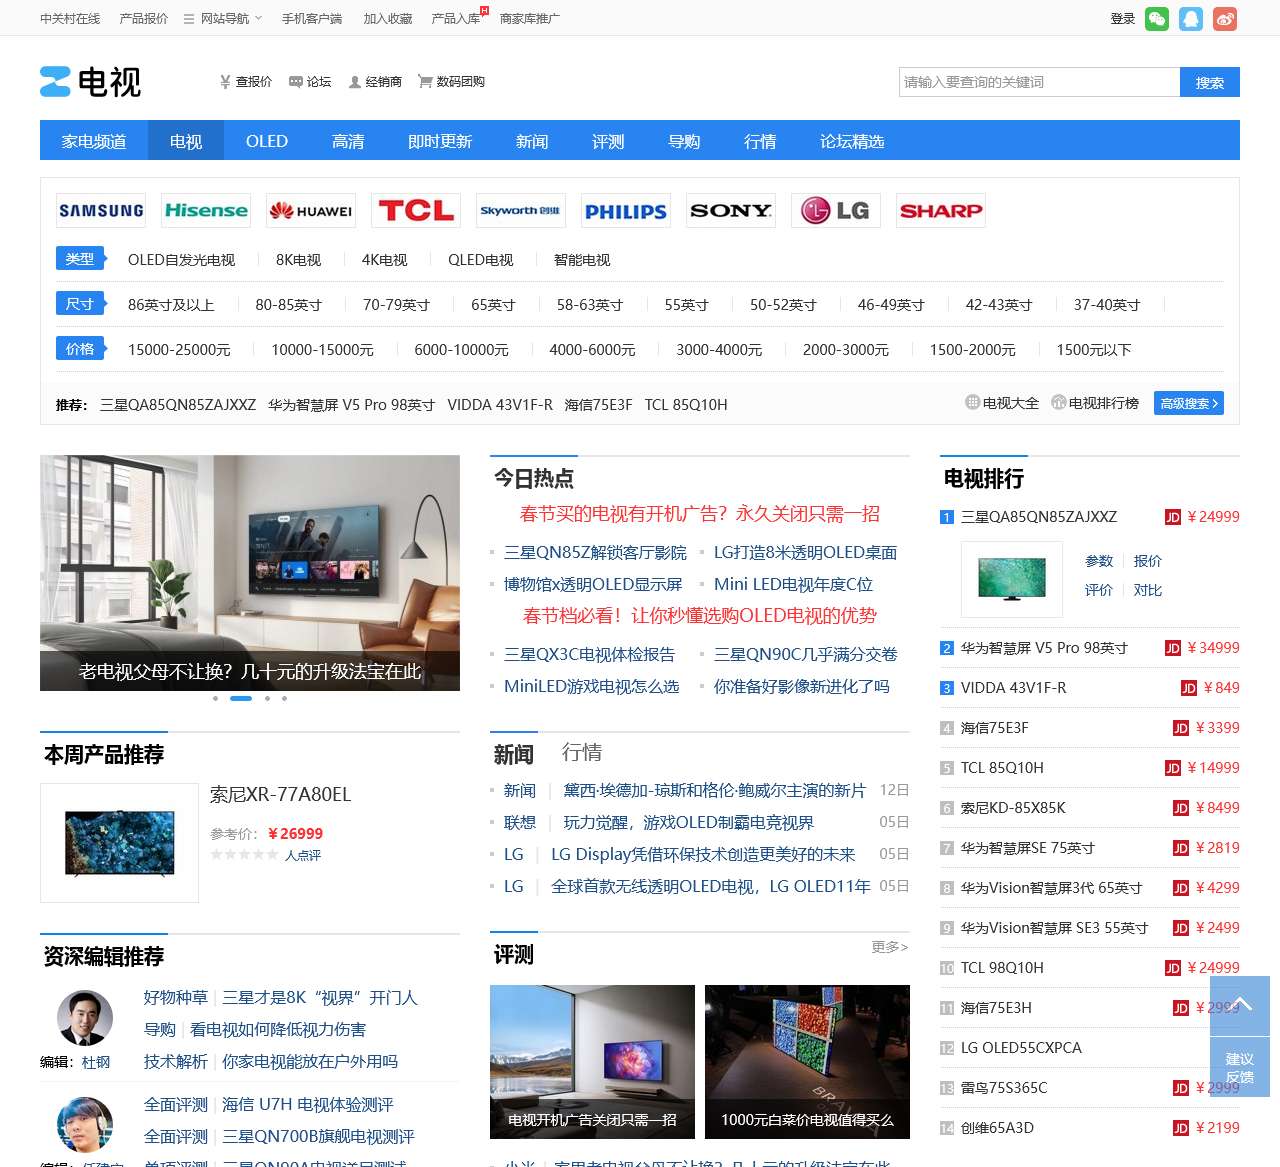Click JD icon beside 三星QA85QN85ZAJXXZ ranking
The image size is (1280, 1167).
1173,517
